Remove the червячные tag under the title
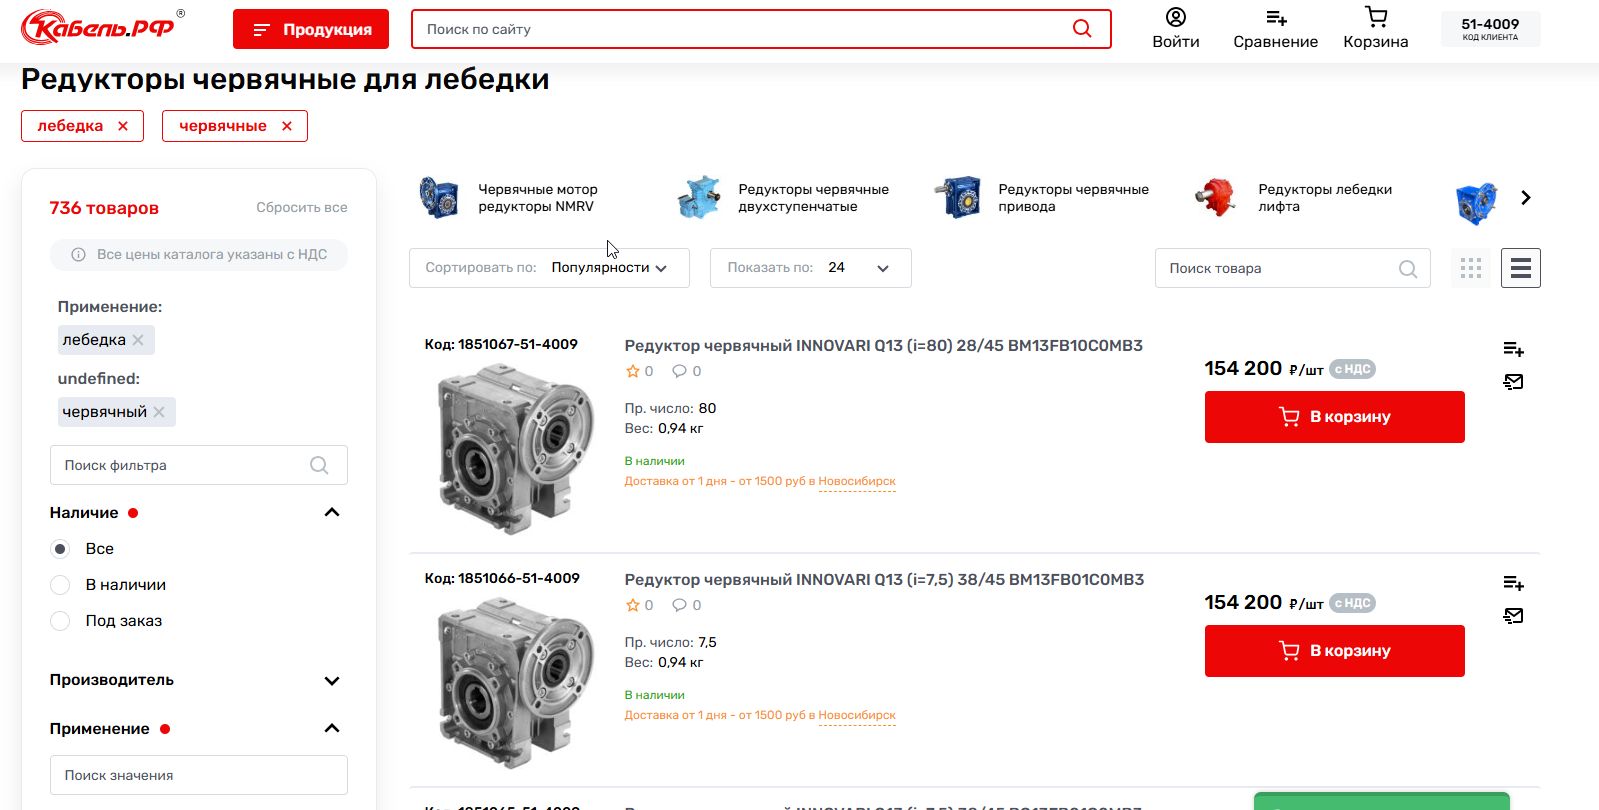1599x810 pixels. [287, 126]
